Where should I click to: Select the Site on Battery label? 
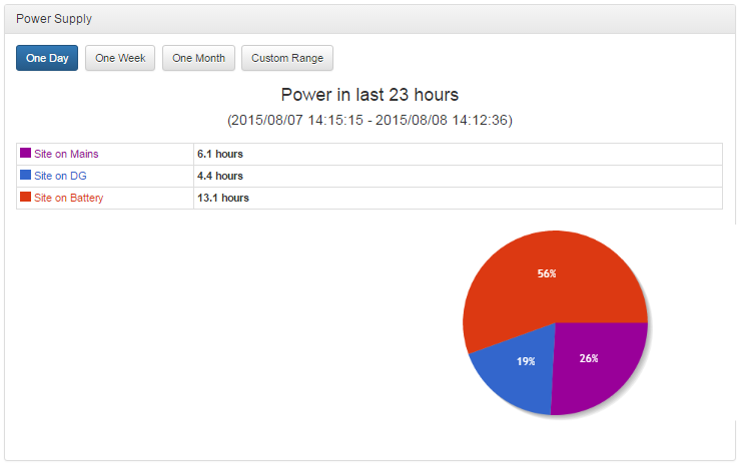69,198
